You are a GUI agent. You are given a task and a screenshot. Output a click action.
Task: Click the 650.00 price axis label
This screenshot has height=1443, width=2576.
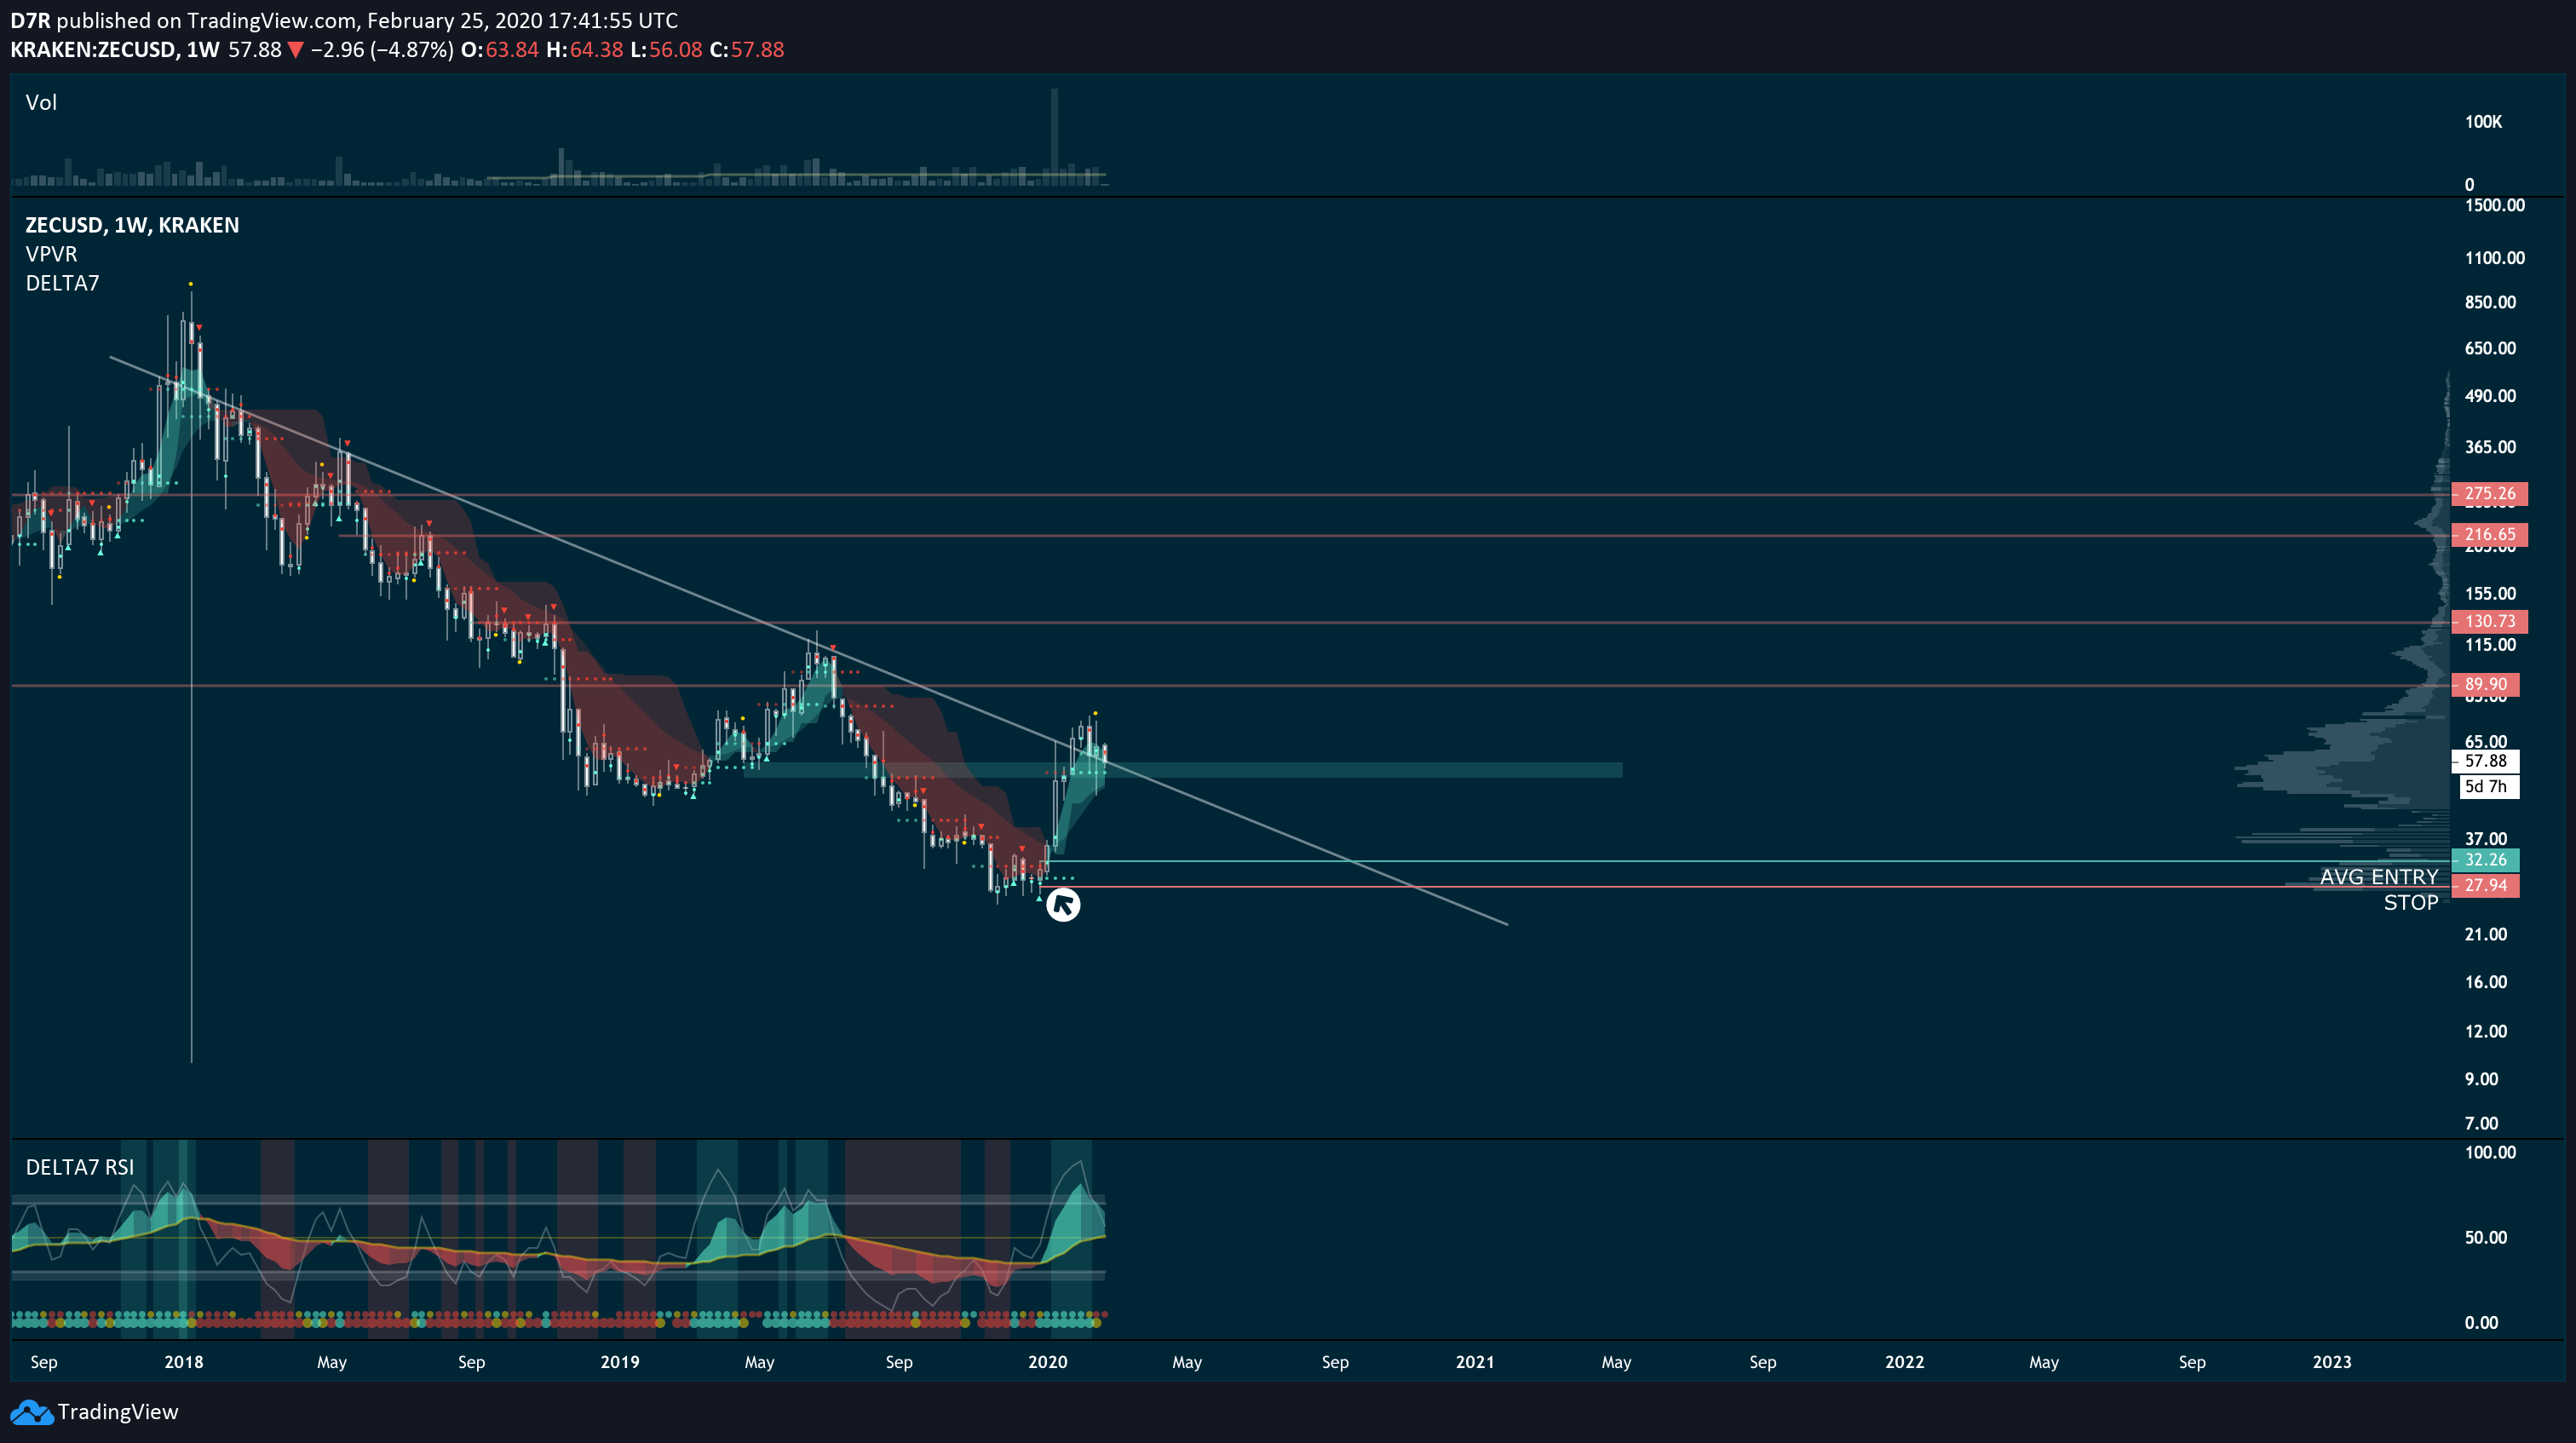(x=2491, y=348)
